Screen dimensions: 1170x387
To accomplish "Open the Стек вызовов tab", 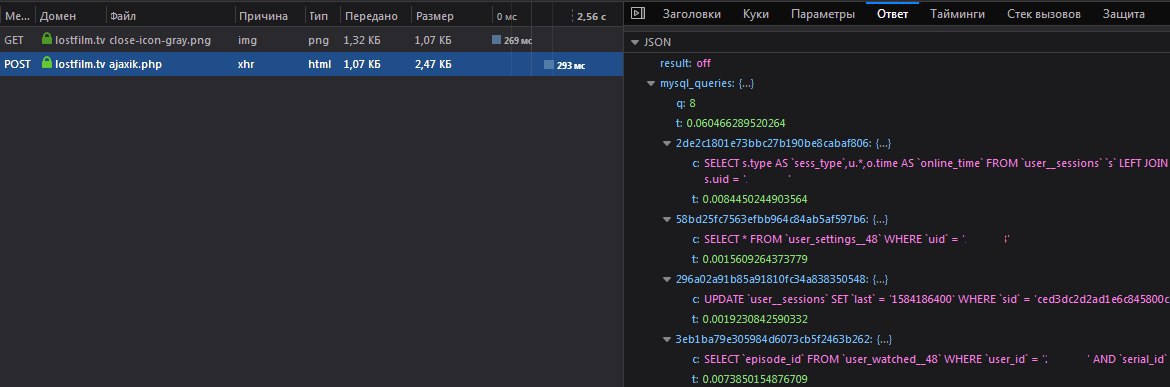I will 1043,13.
